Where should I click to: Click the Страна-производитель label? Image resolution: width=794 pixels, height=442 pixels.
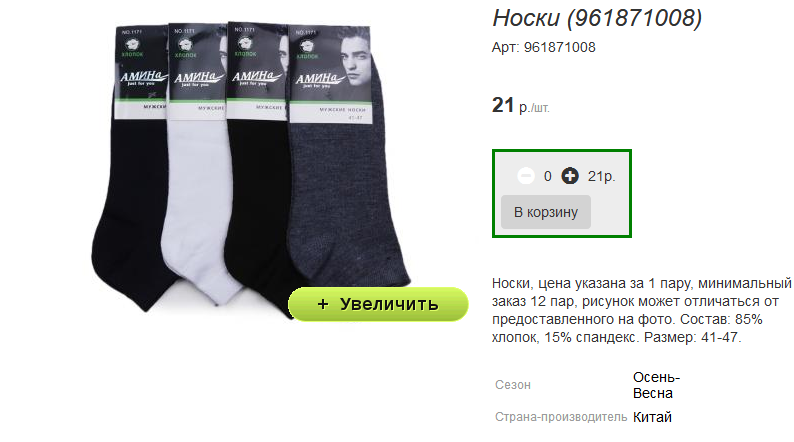pos(561,417)
